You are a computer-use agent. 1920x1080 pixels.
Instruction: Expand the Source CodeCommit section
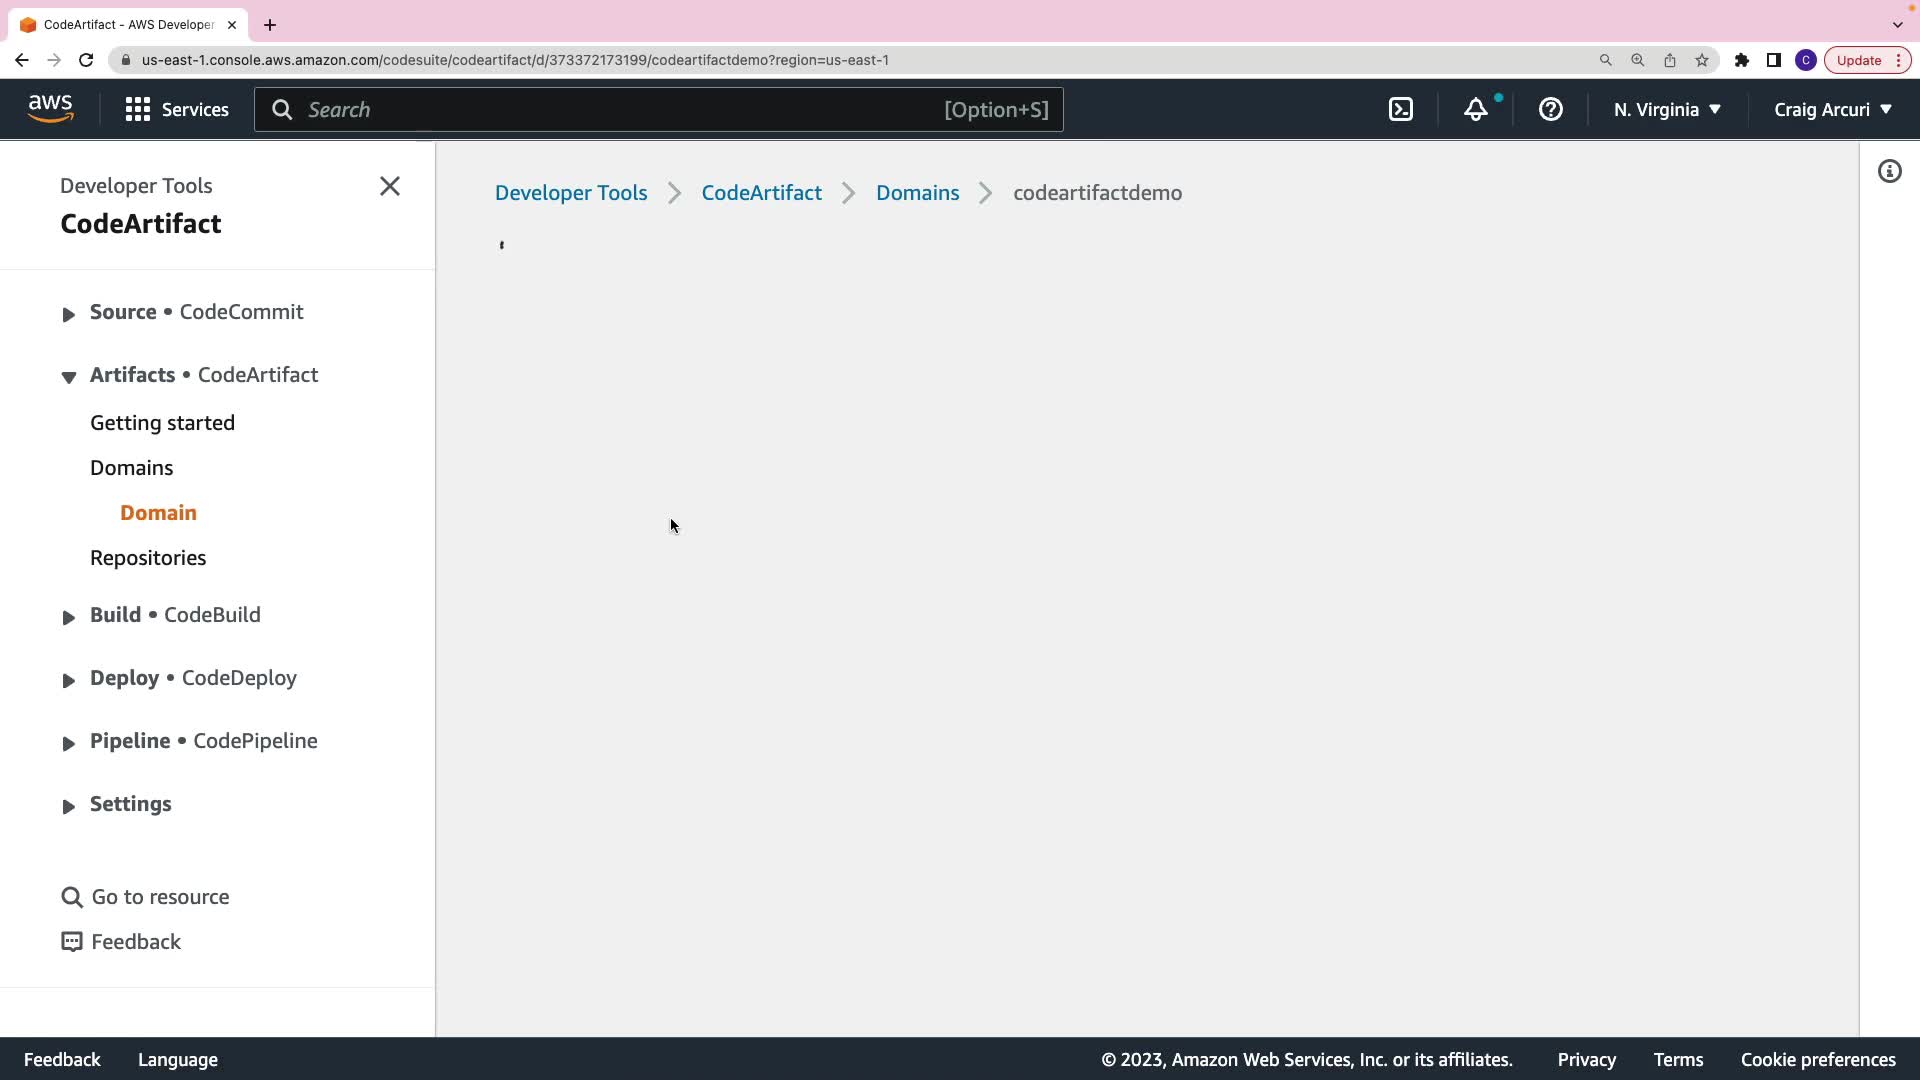pyautogui.click(x=68, y=314)
